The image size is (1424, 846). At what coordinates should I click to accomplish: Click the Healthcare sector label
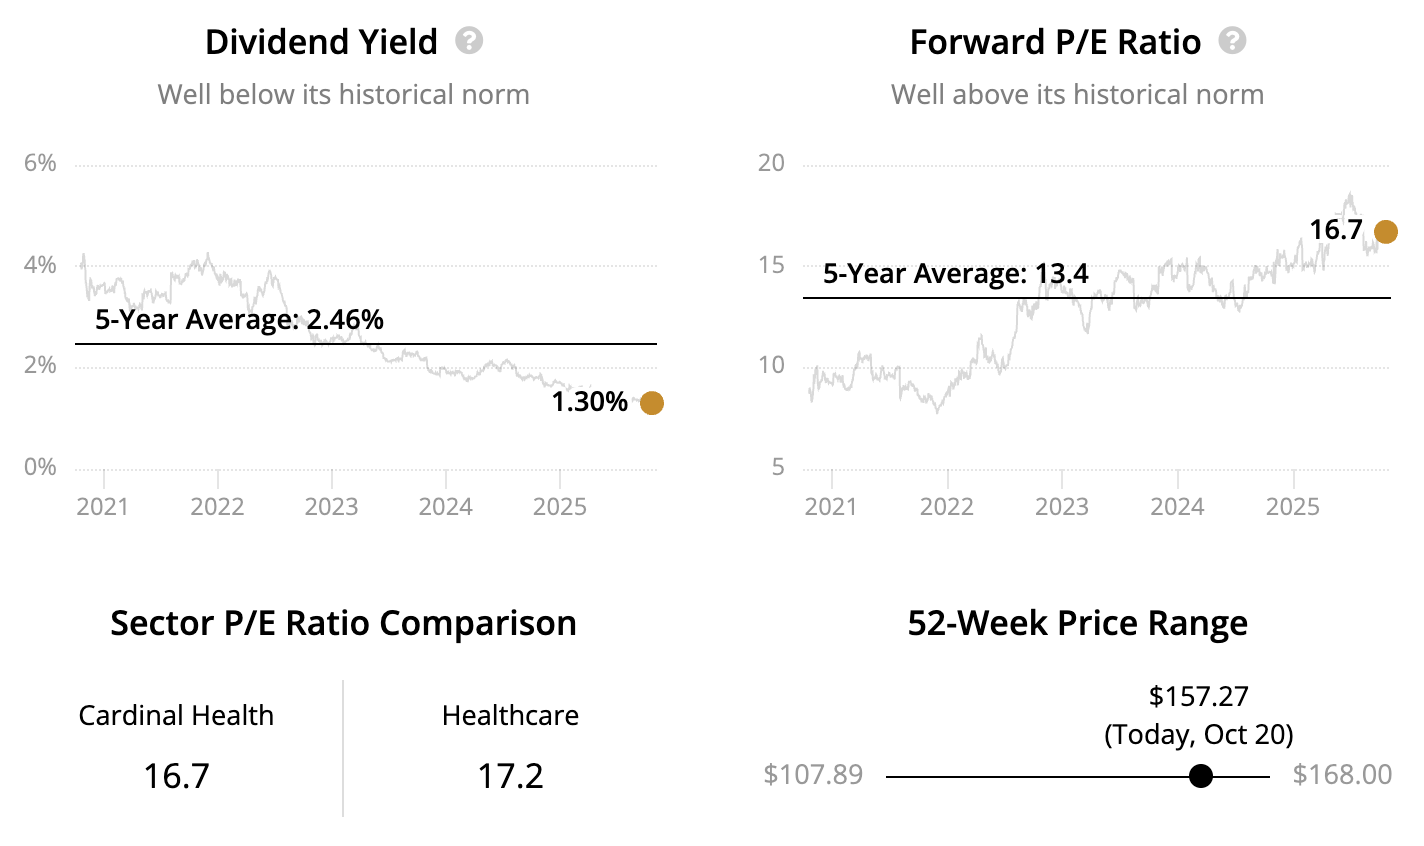coord(510,716)
